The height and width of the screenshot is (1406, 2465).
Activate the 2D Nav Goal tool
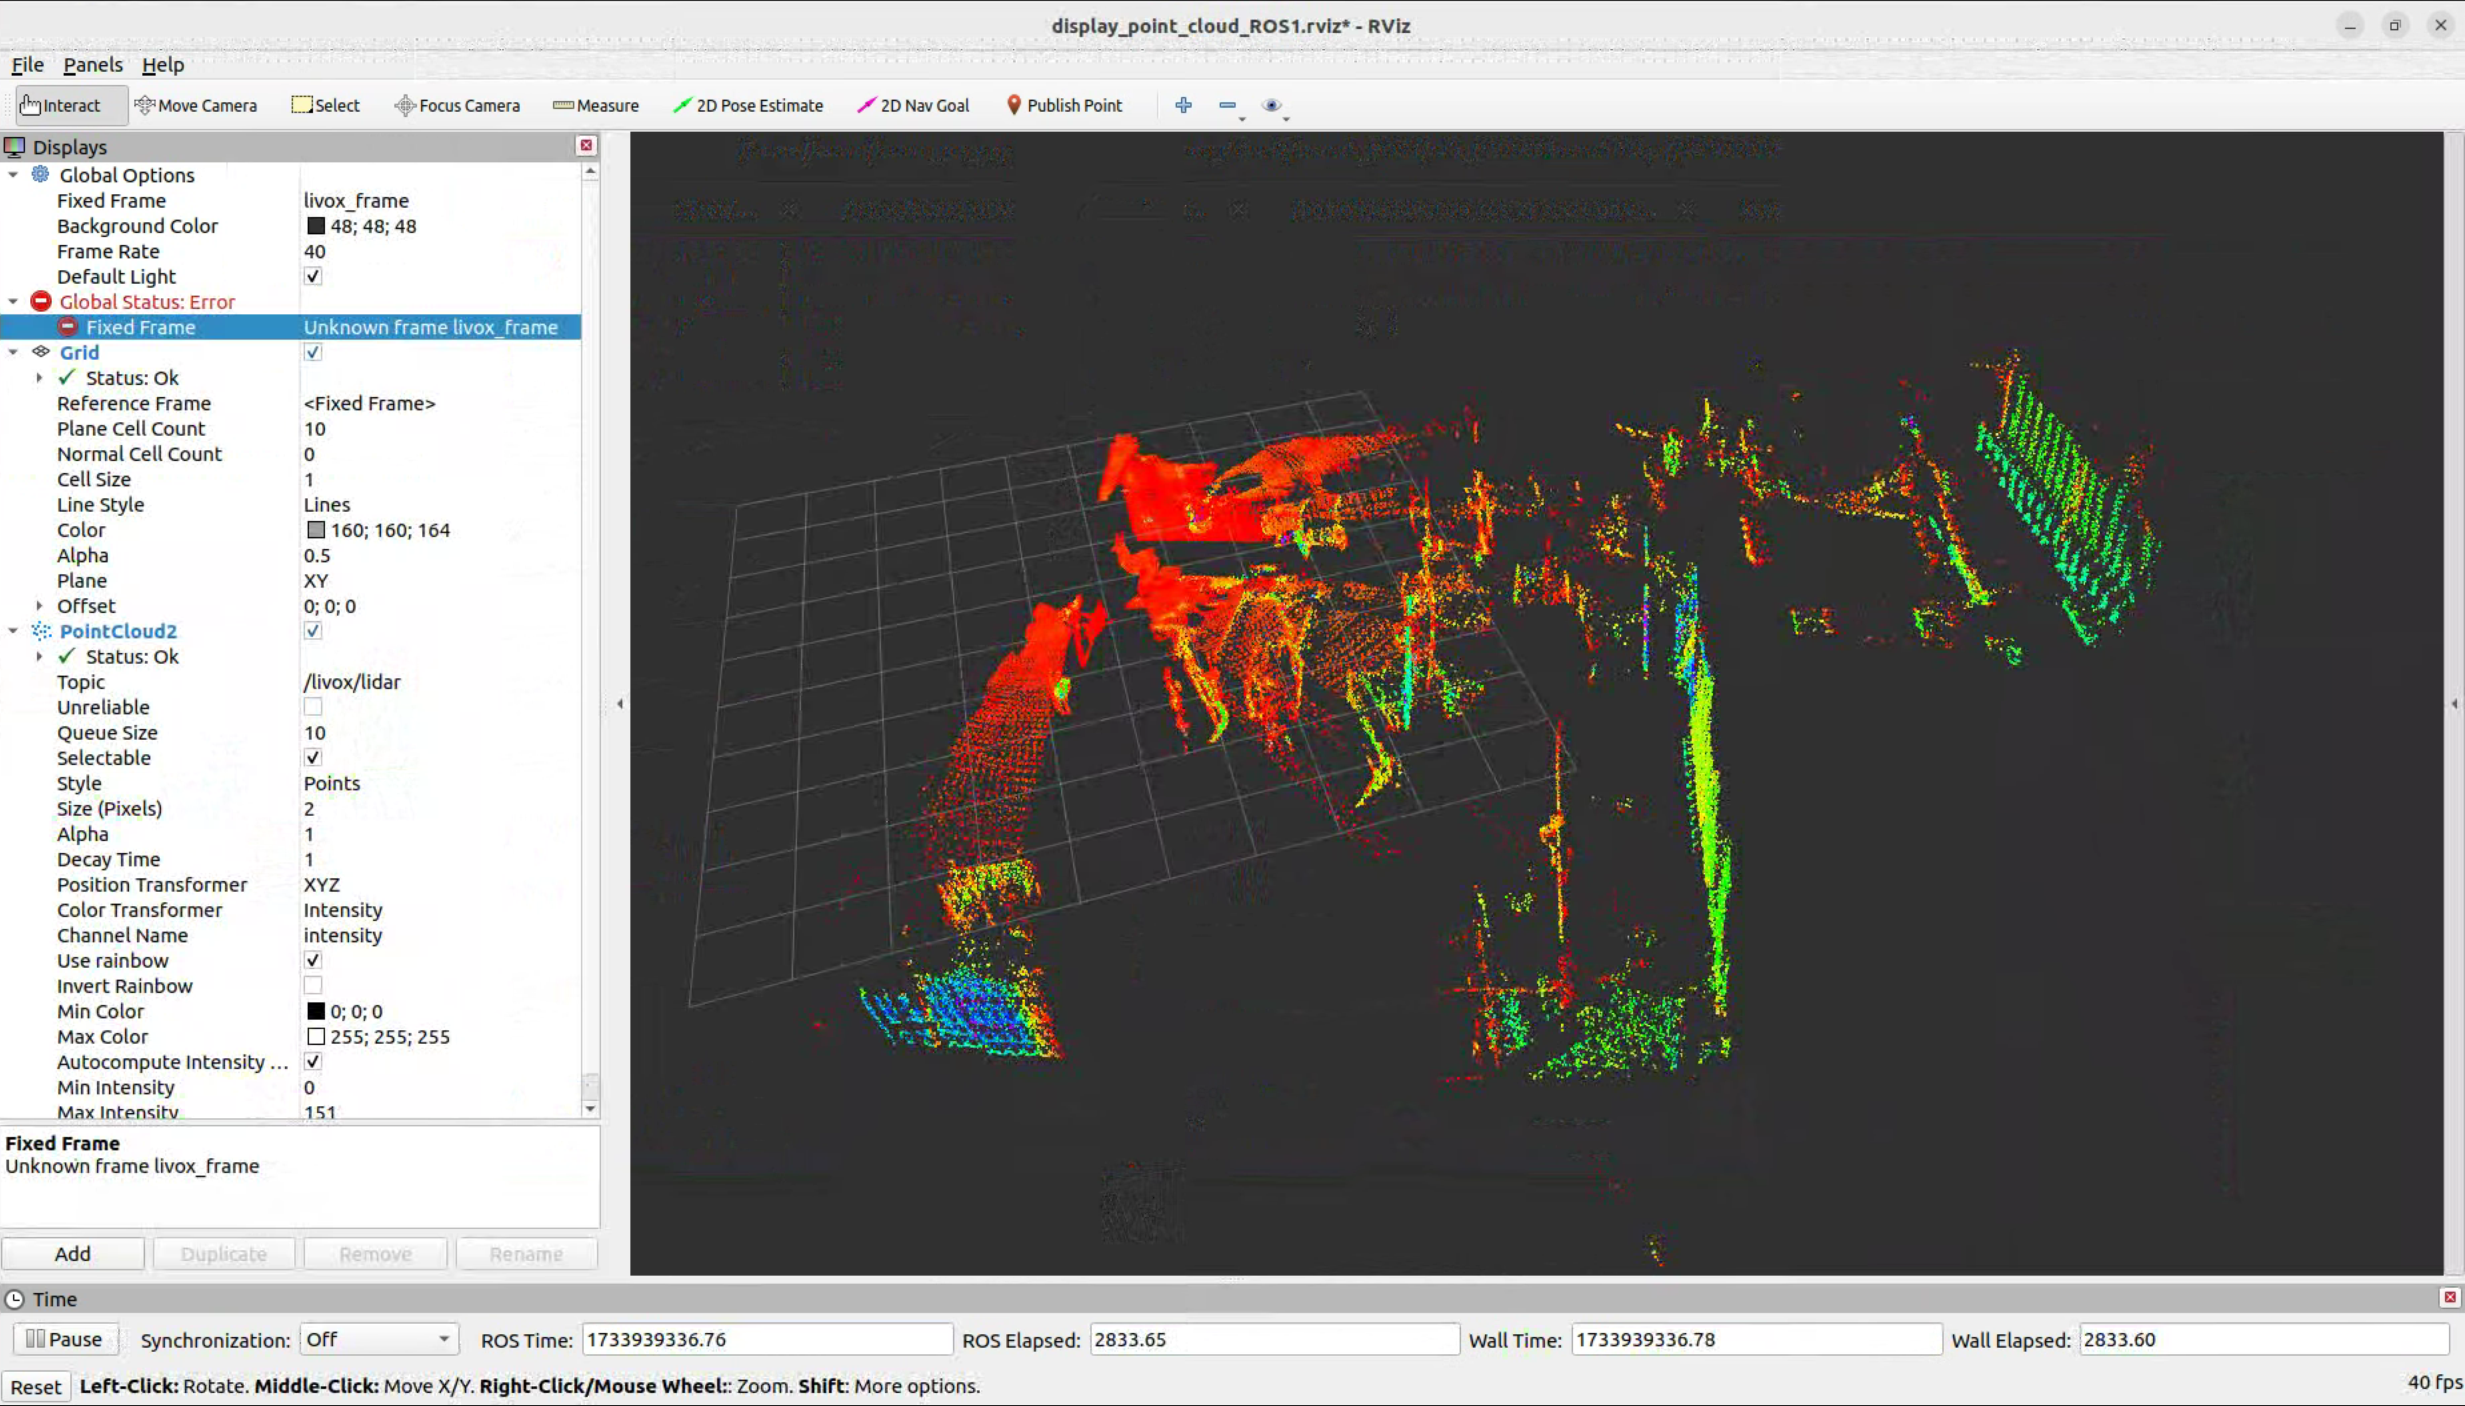(x=913, y=105)
